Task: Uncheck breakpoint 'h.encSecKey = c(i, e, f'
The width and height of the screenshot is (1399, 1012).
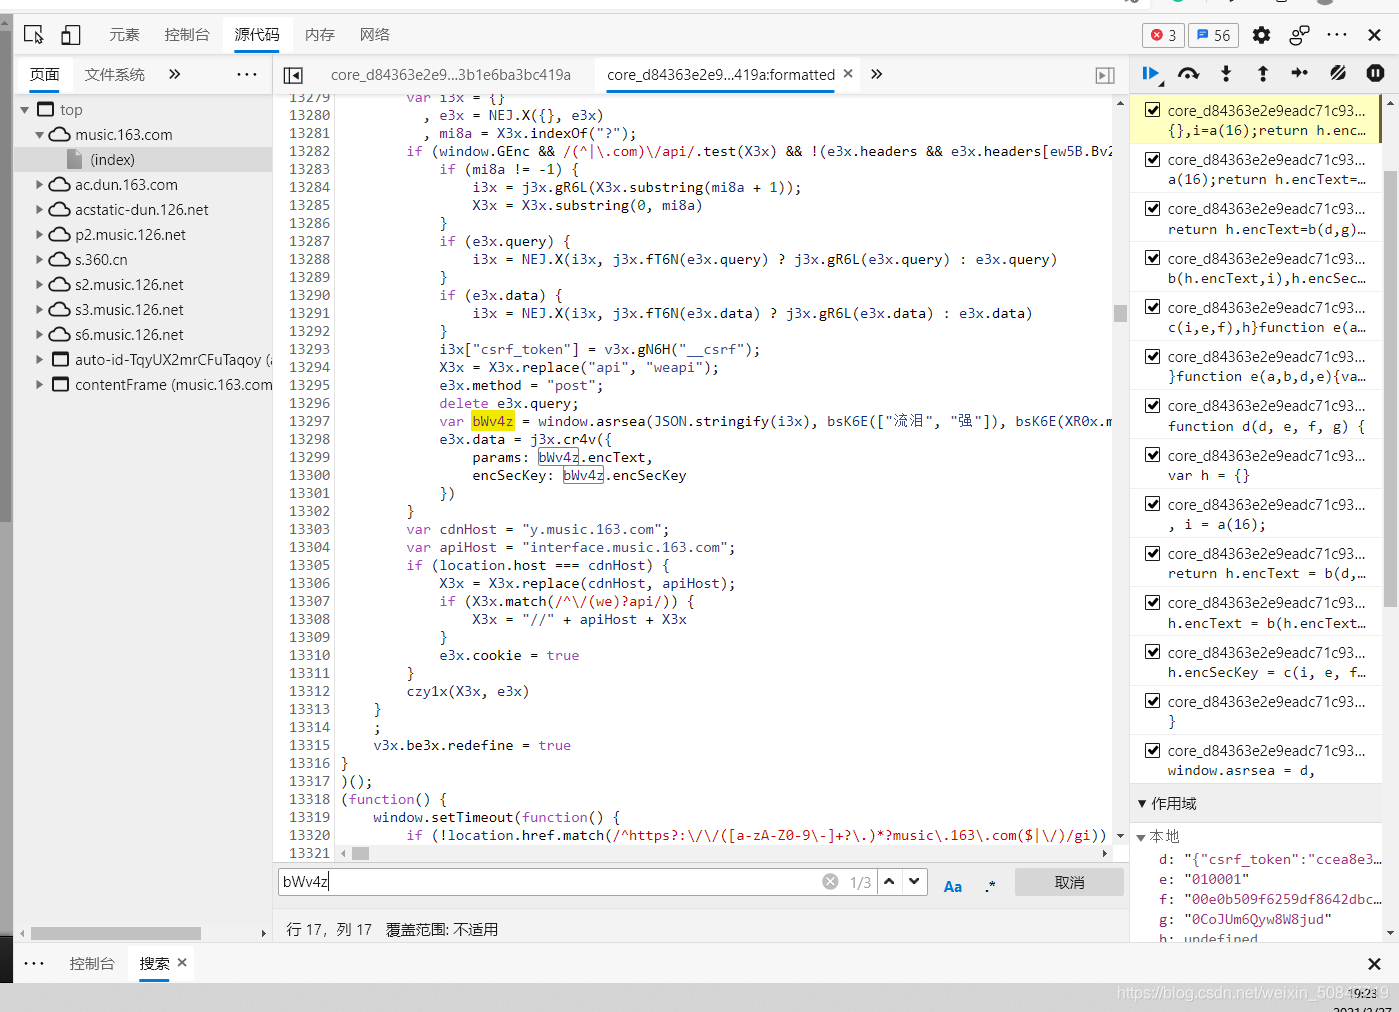Action: 1153,652
